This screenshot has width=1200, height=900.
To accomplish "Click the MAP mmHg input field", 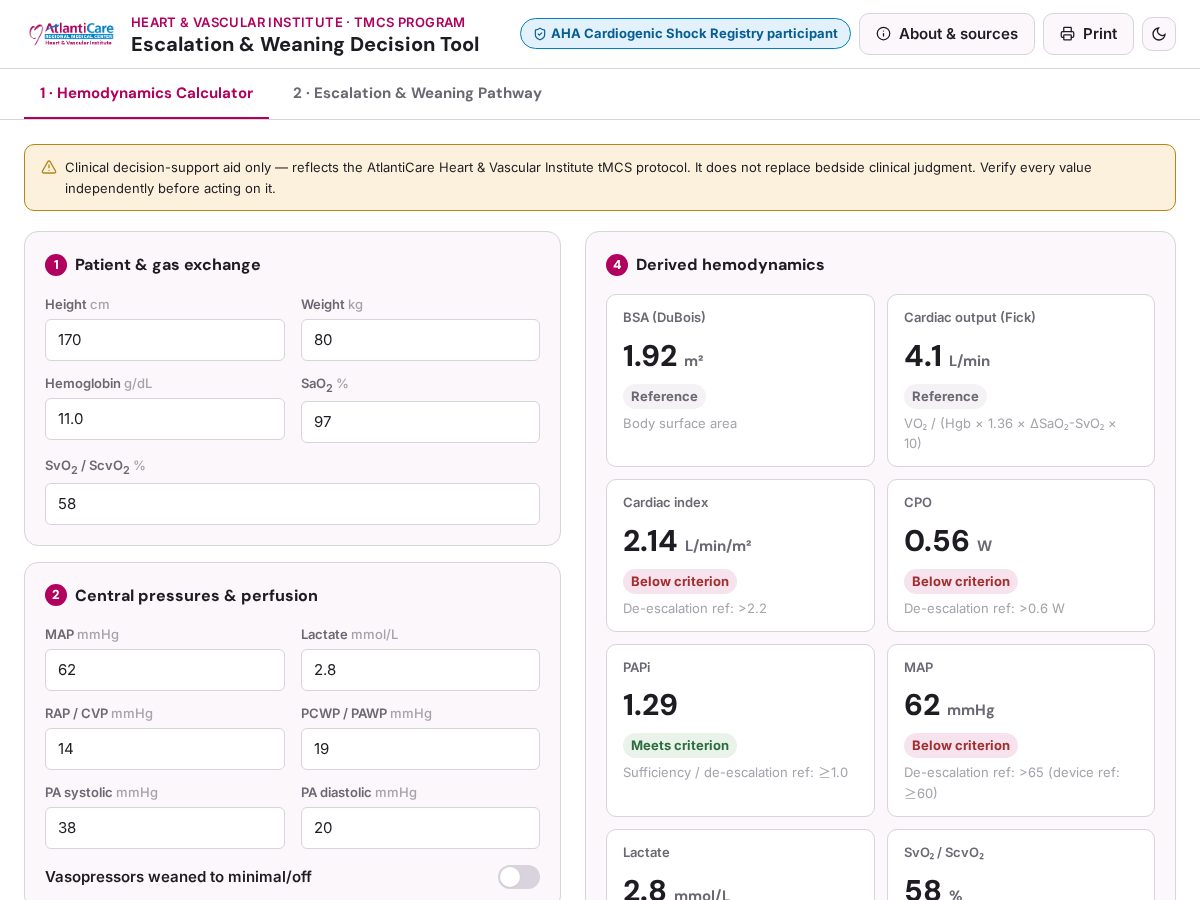I will tap(165, 670).
